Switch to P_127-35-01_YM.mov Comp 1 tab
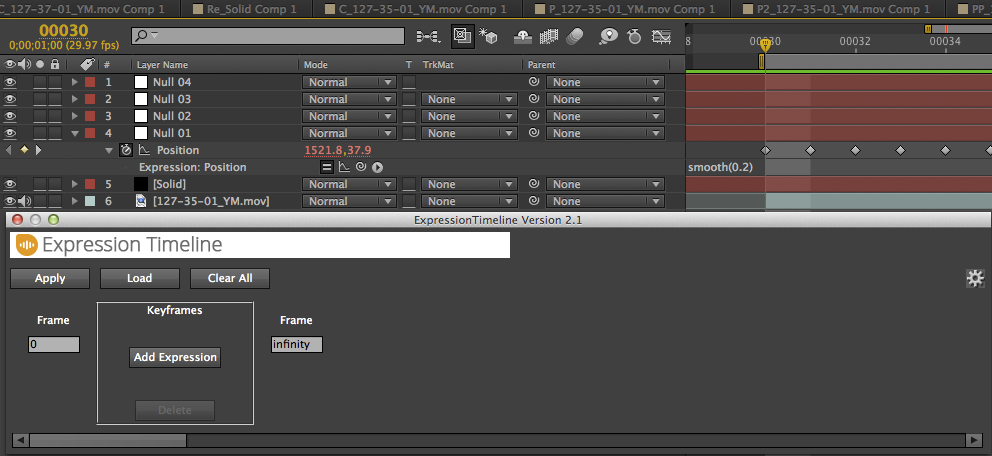This screenshot has height=456, width=992. point(625,9)
